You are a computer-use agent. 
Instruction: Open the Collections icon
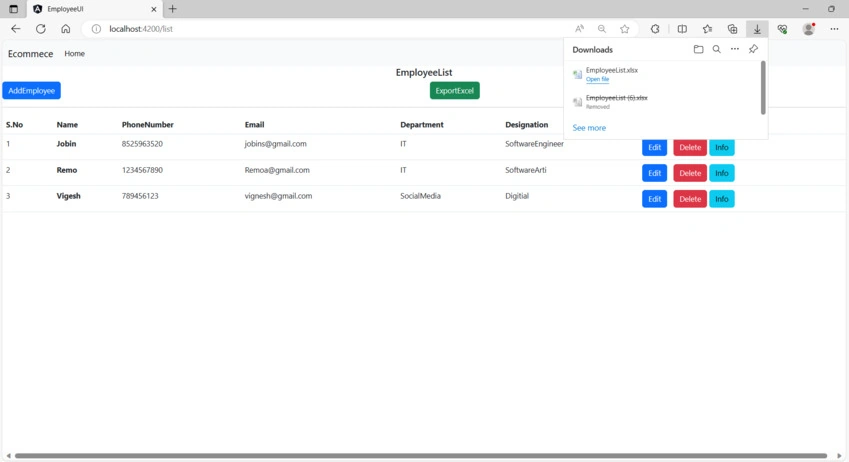[732, 29]
